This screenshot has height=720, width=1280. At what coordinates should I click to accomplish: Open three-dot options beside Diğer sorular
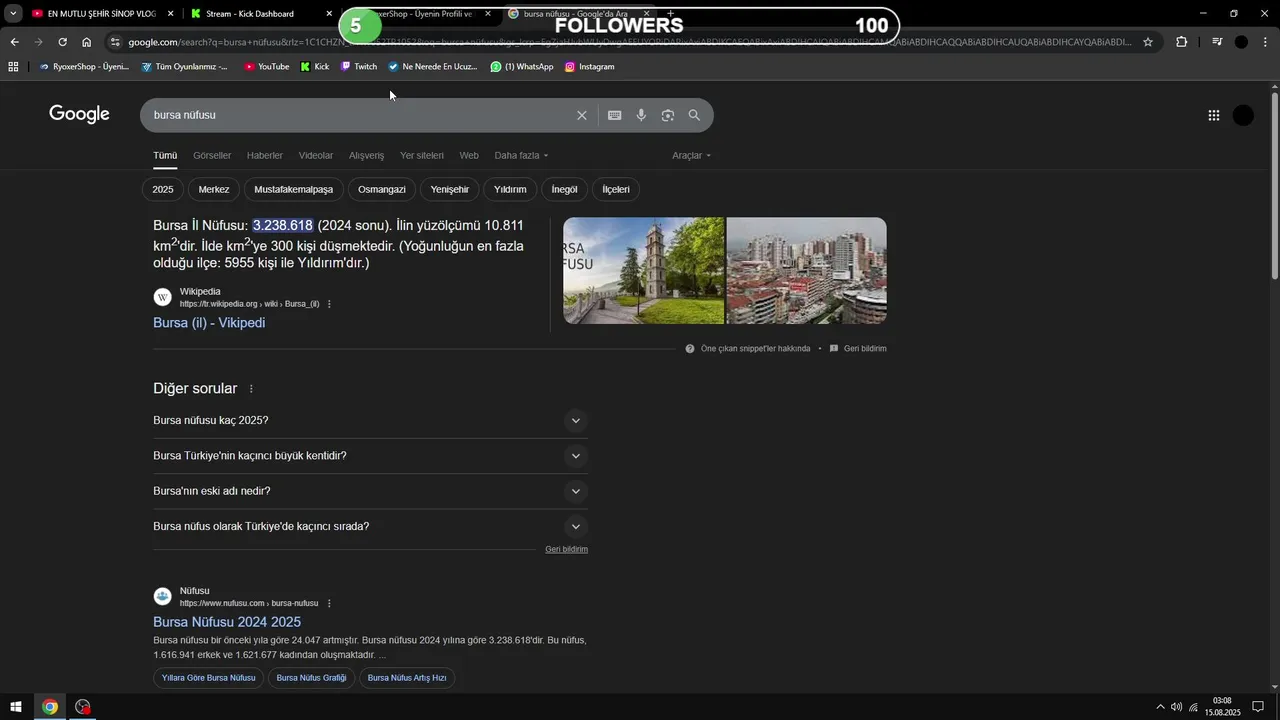click(251, 389)
